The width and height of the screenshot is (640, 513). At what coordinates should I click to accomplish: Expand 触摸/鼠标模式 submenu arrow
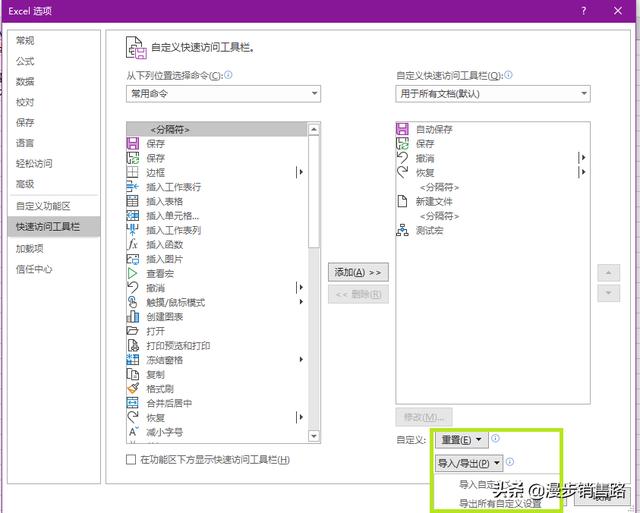coord(301,302)
